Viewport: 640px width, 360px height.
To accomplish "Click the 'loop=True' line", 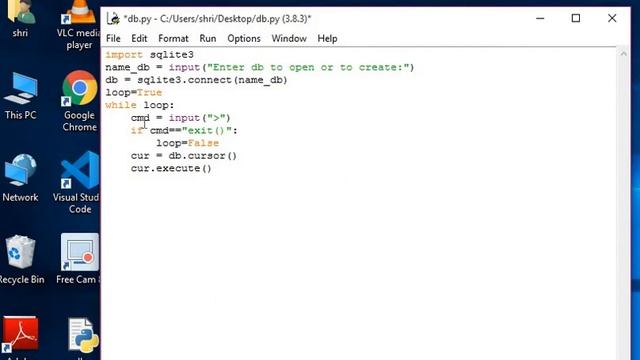I will (x=133, y=93).
